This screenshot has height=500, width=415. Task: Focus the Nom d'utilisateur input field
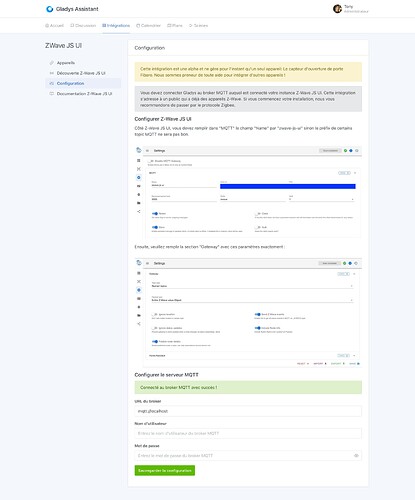click(248, 433)
